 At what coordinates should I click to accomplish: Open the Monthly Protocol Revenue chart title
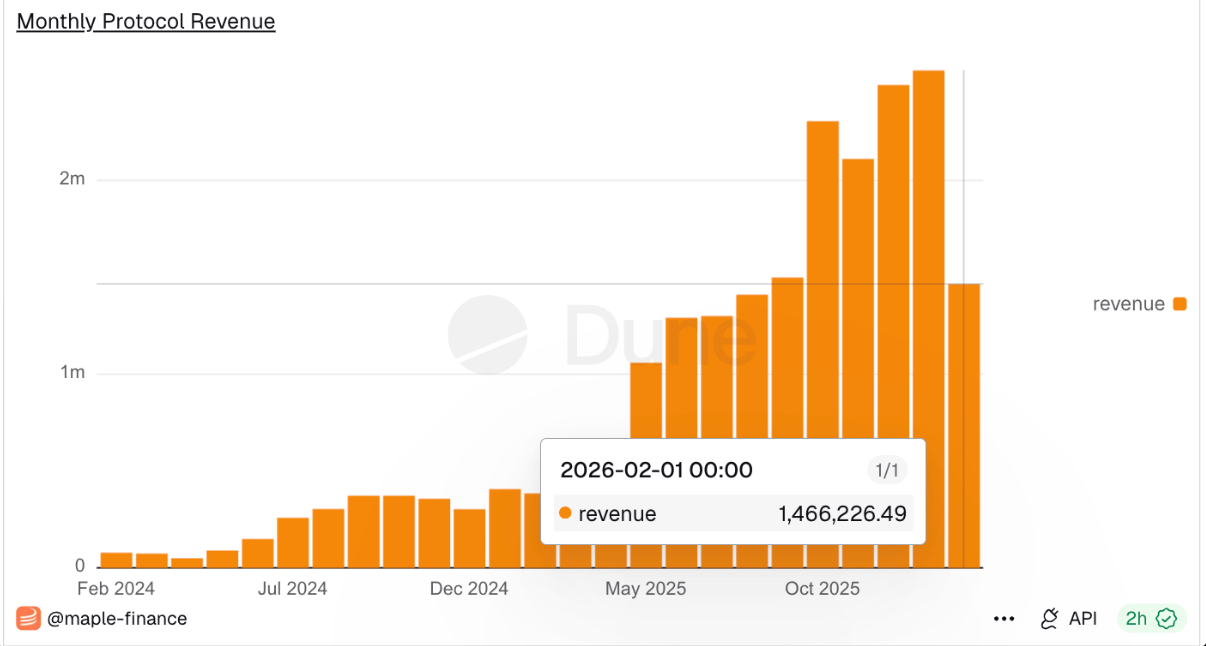coord(146,21)
